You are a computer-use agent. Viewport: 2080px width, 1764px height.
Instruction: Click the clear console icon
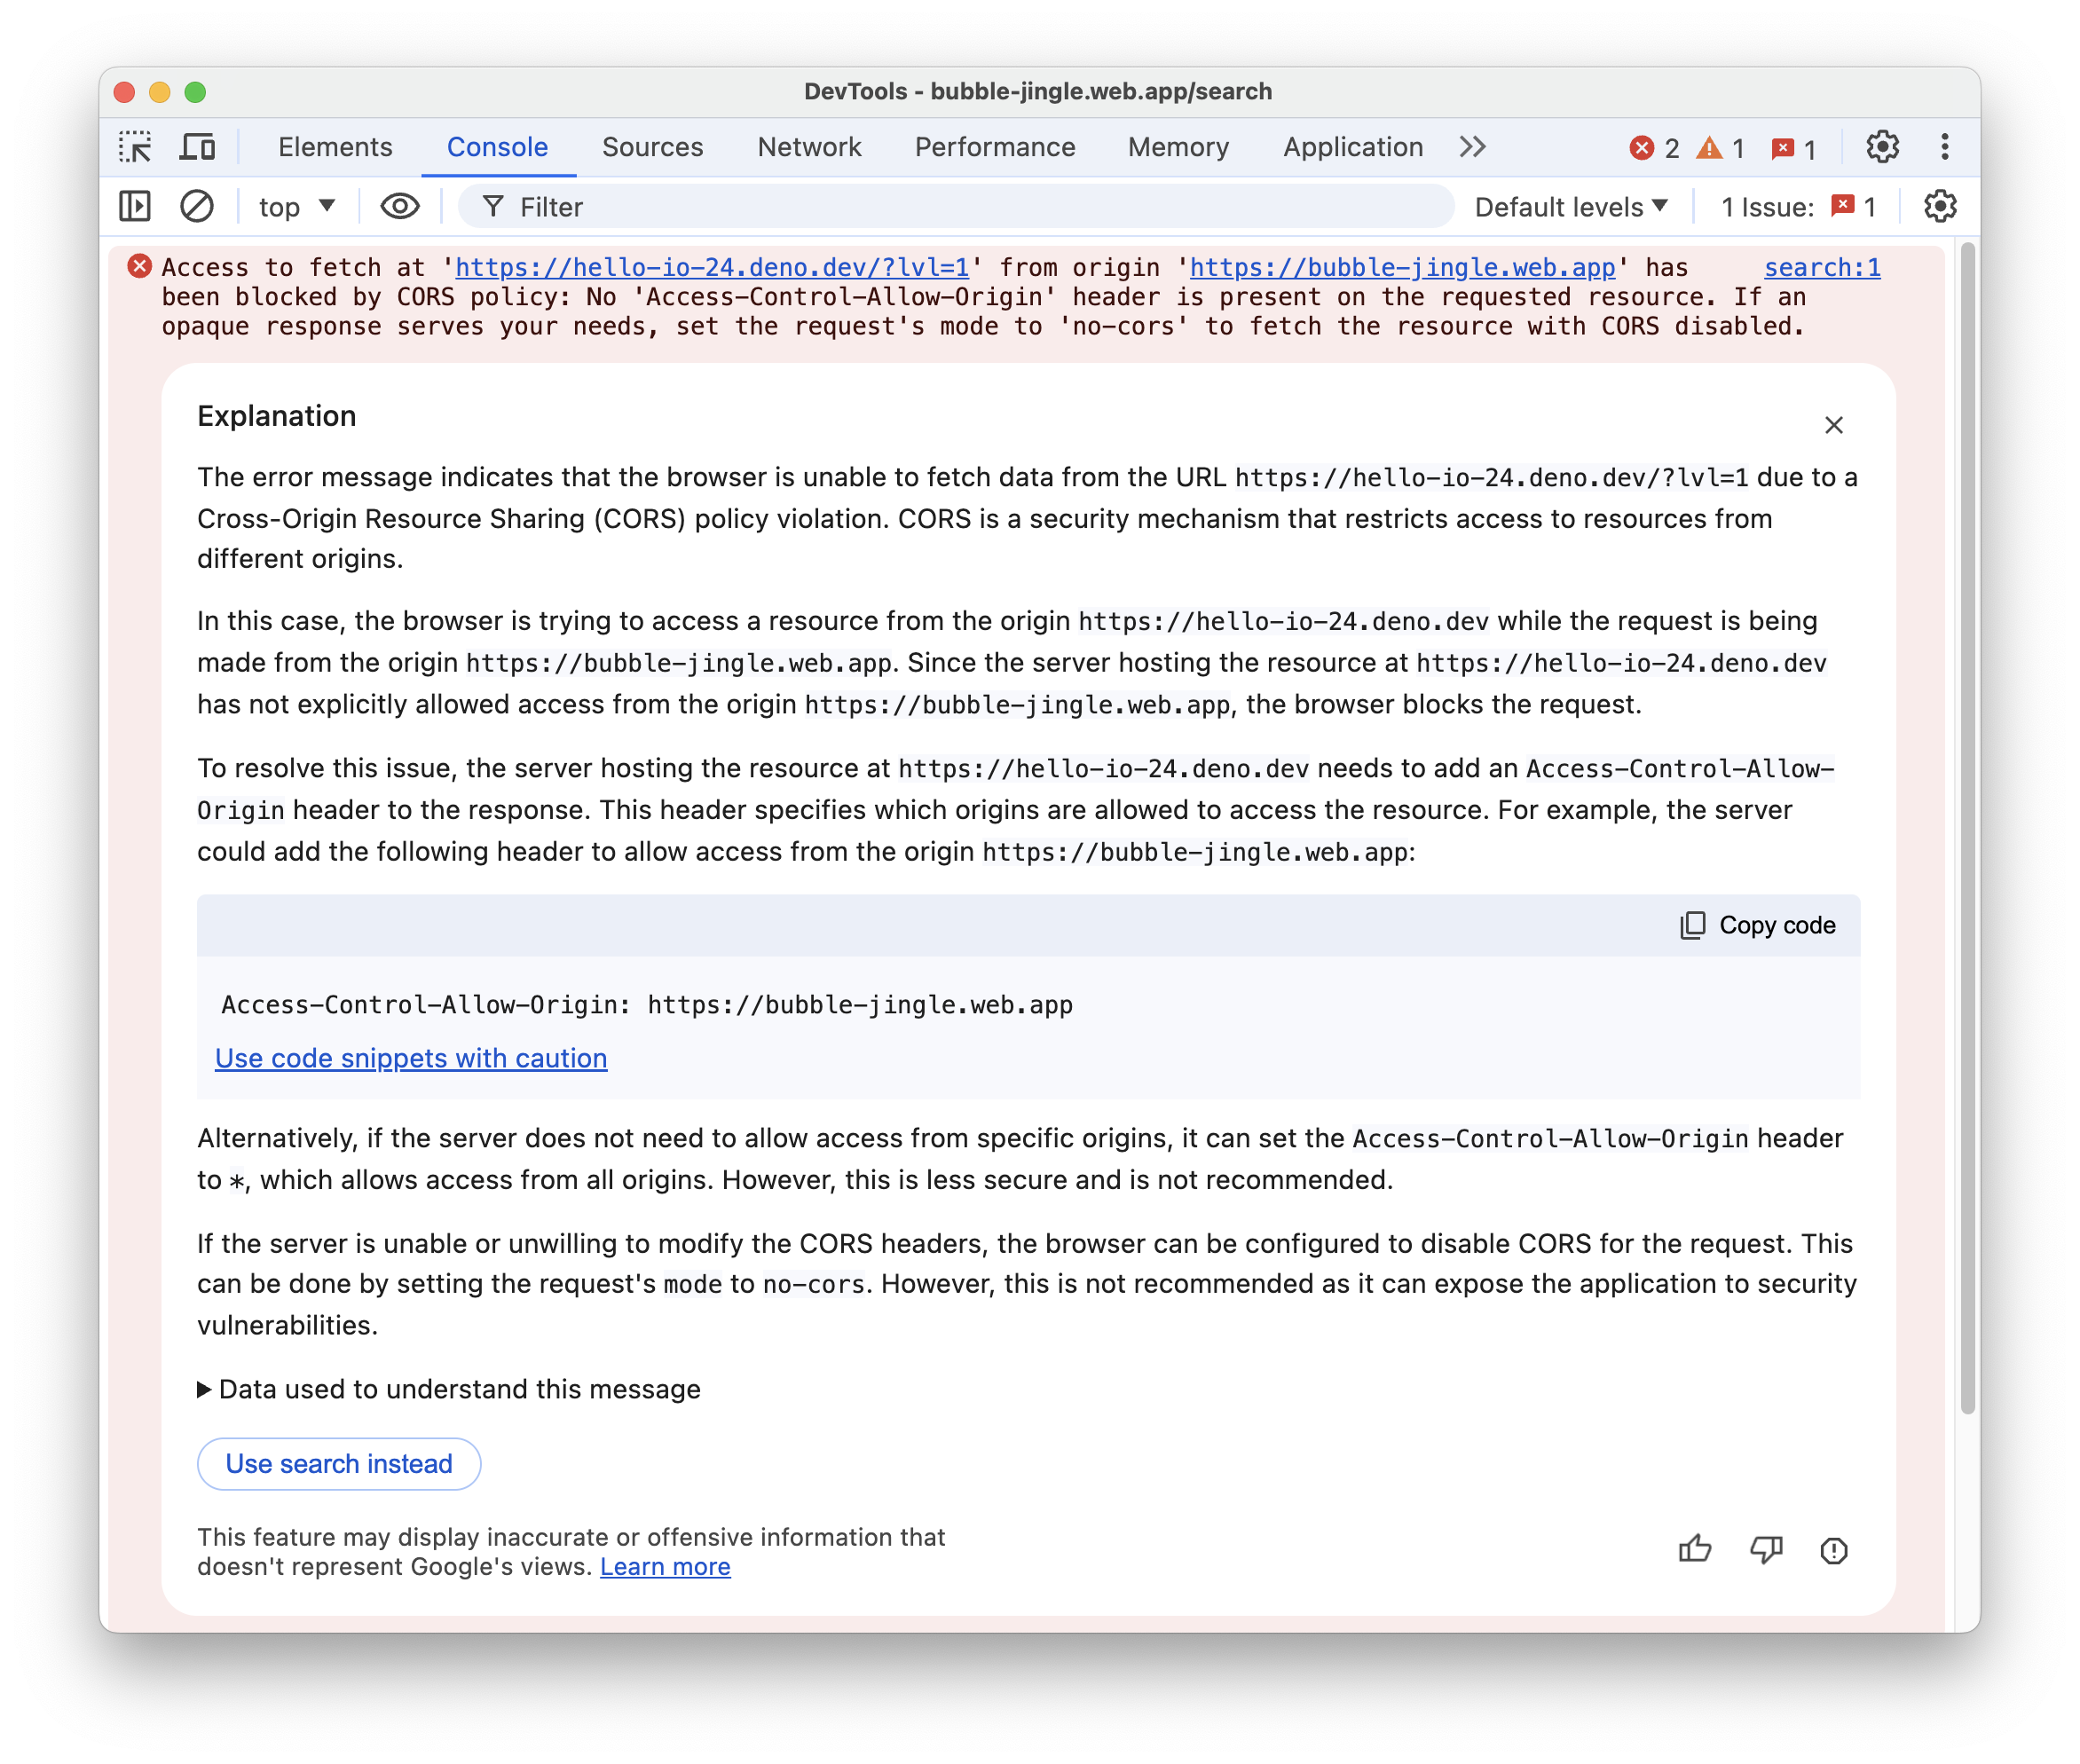(194, 209)
